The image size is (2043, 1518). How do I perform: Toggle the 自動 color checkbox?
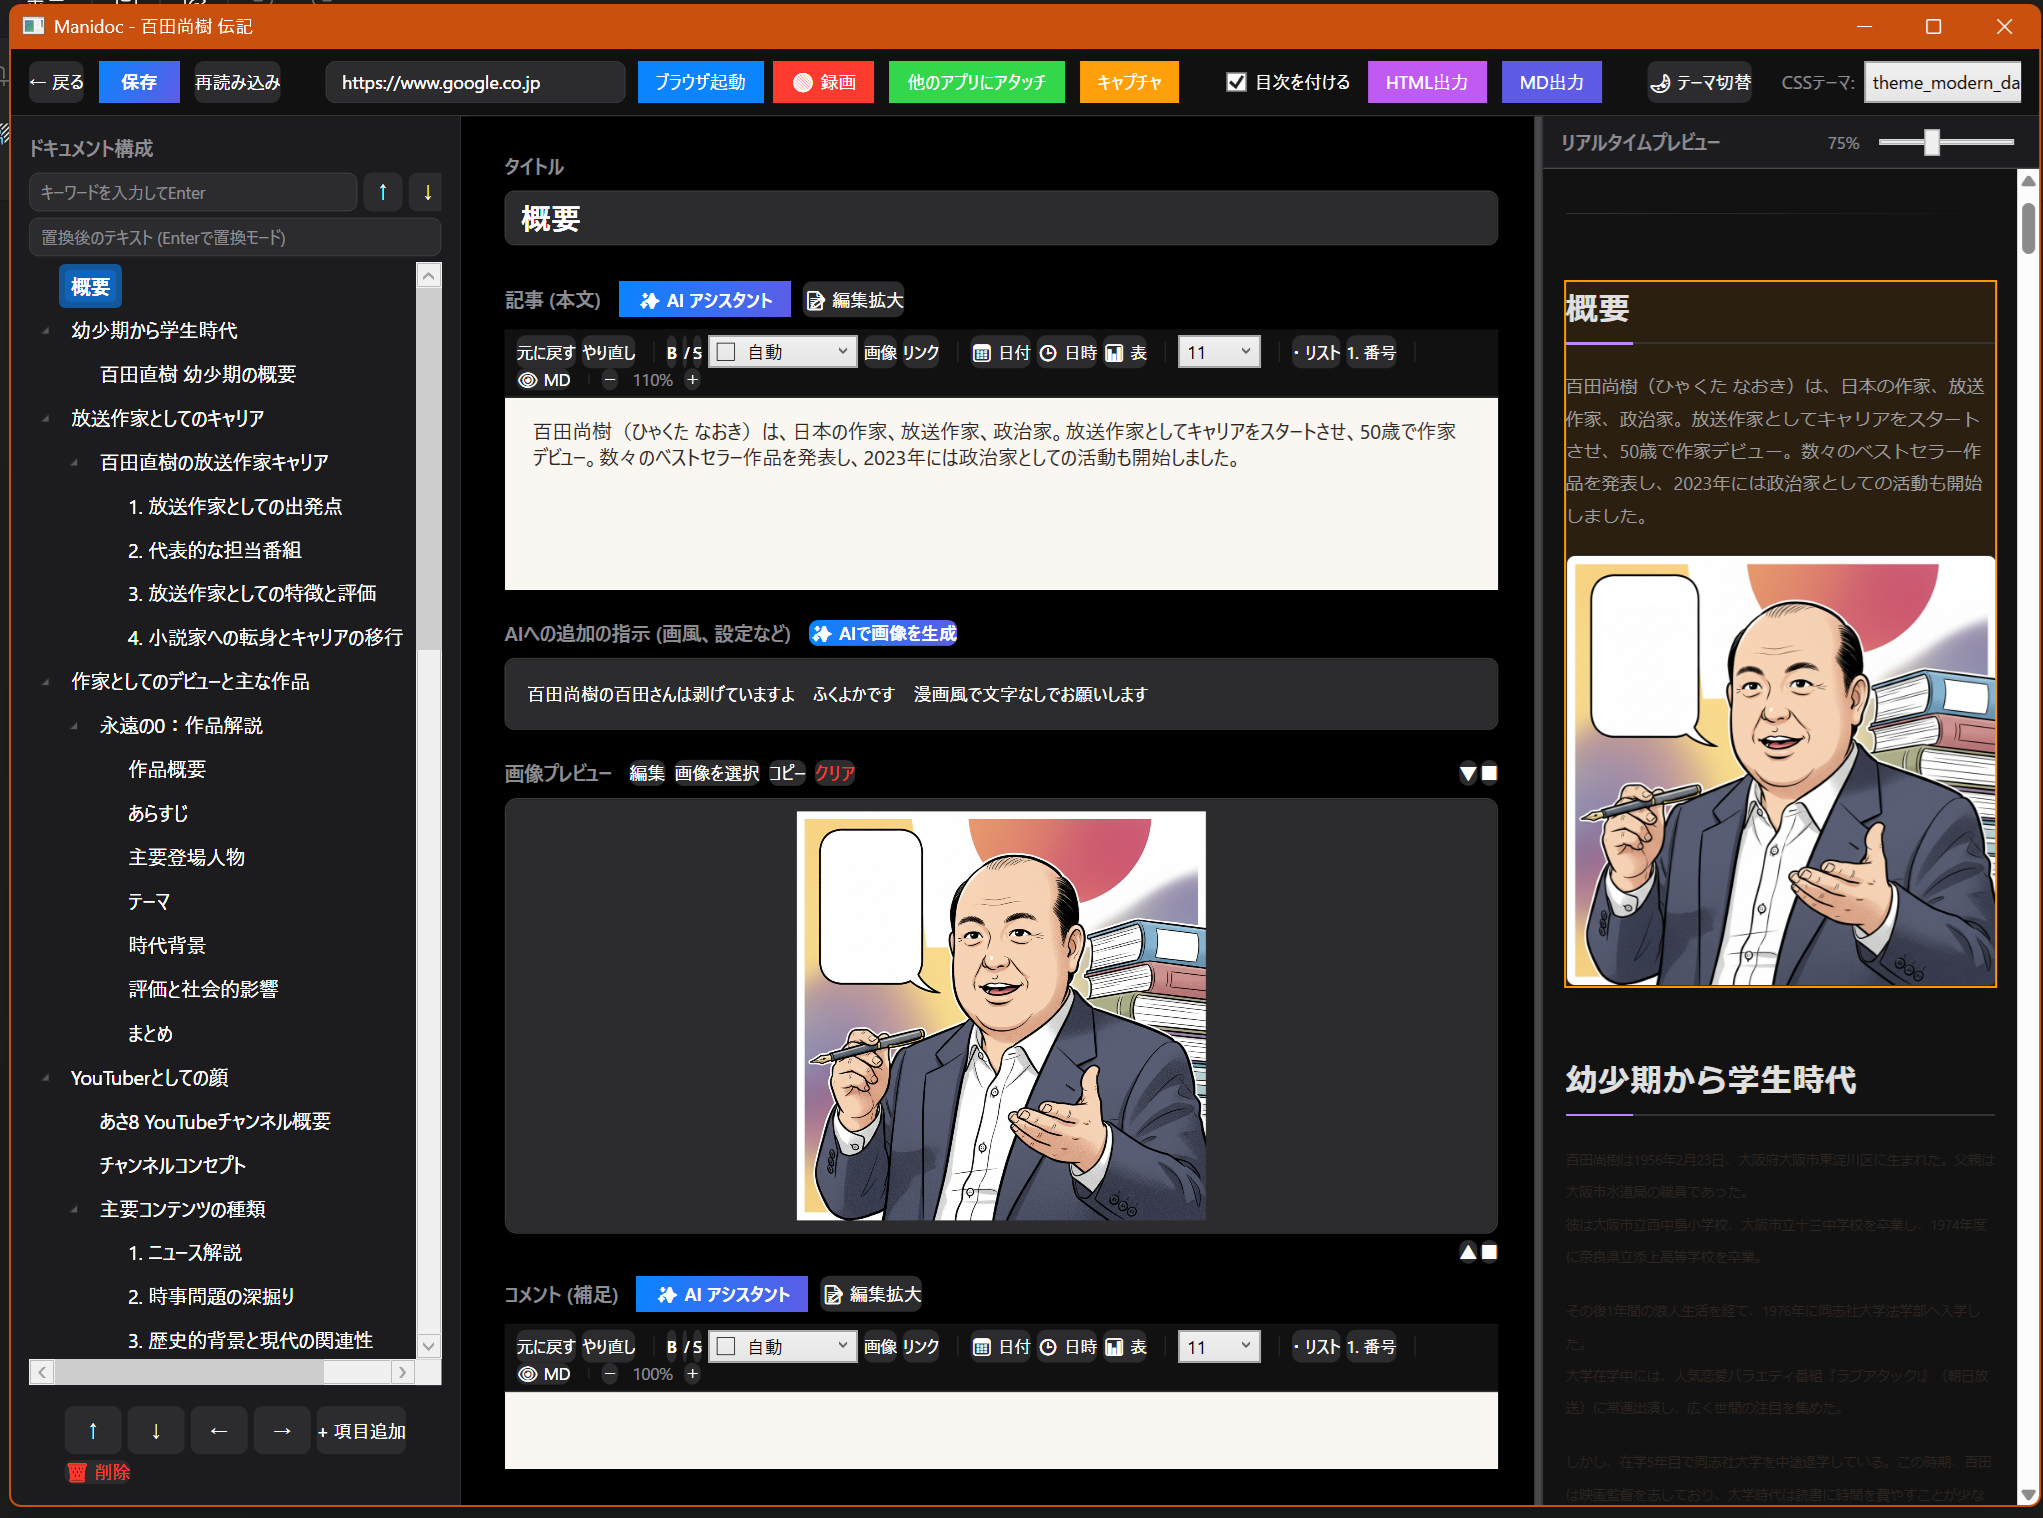point(726,351)
